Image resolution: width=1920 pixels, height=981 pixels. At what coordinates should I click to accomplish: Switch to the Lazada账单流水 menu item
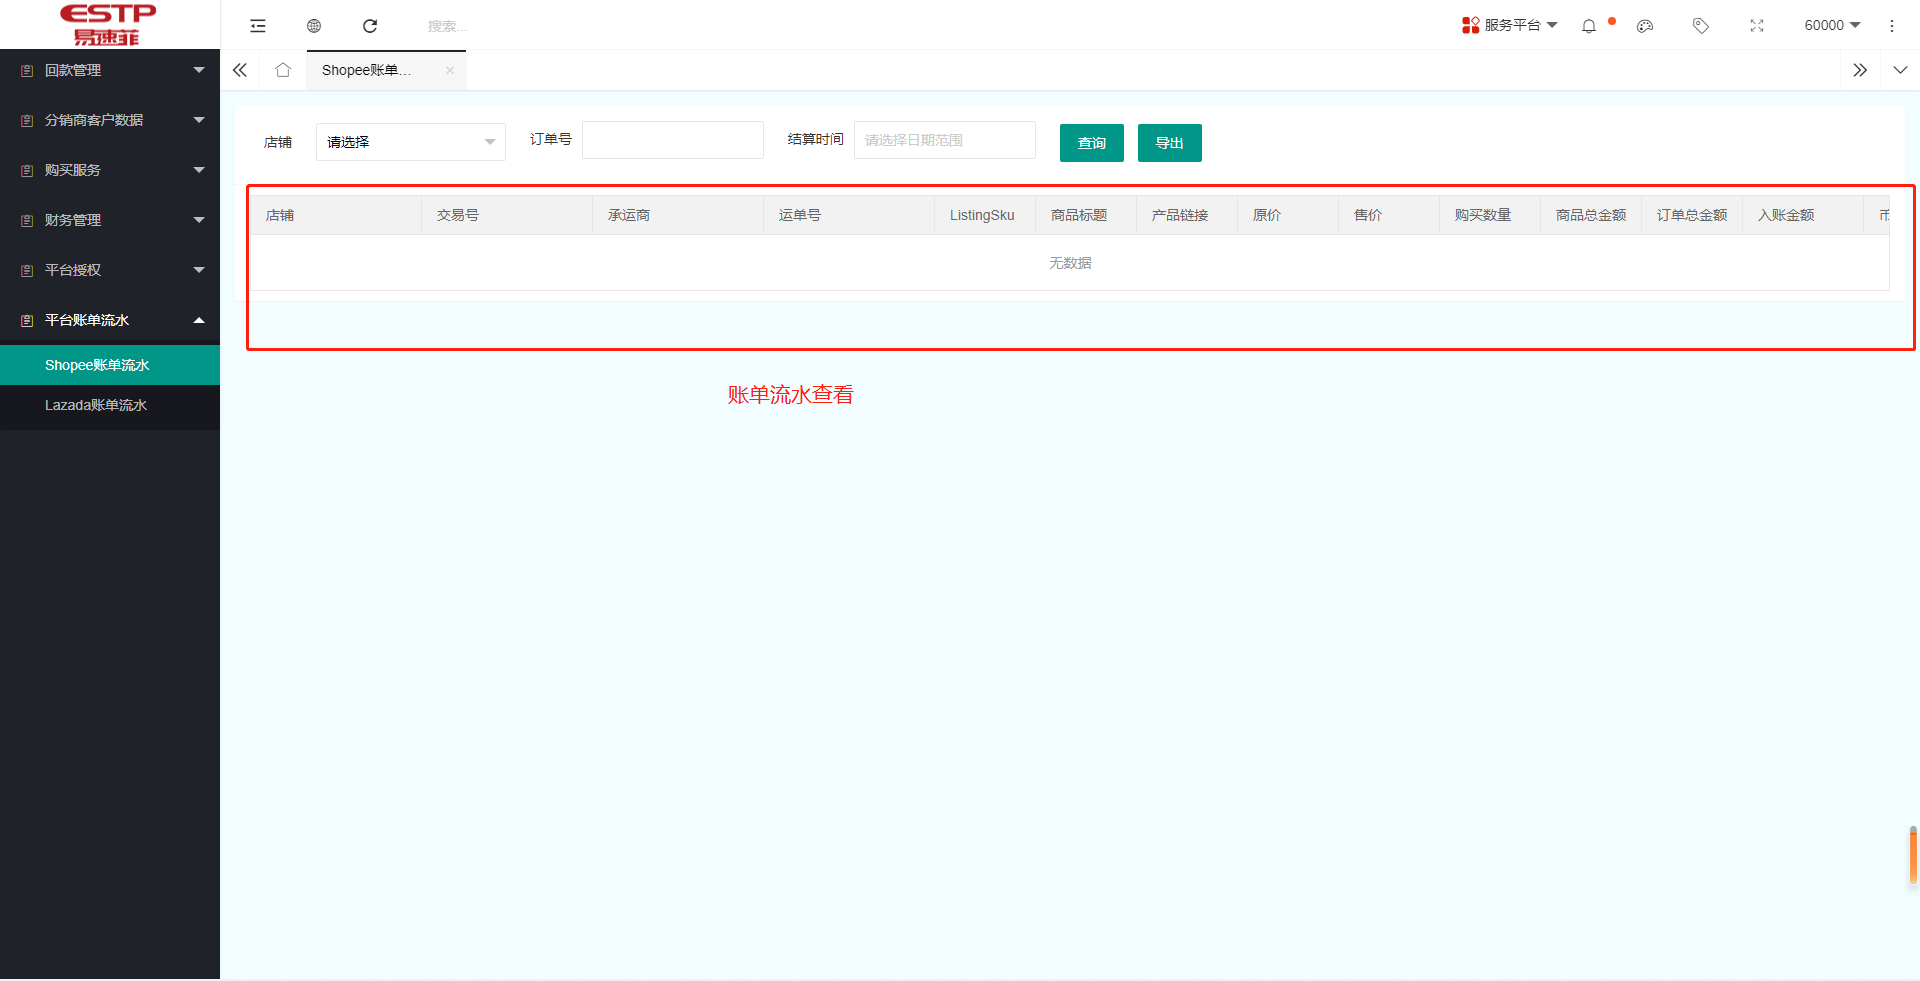coord(96,405)
